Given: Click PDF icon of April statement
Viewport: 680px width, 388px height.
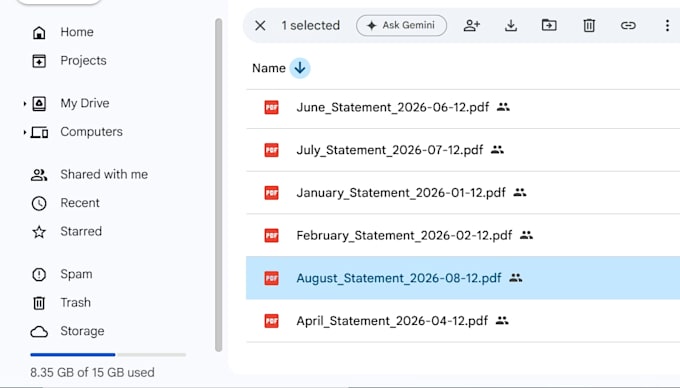Looking at the screenshot, I should tap(271, 321).
